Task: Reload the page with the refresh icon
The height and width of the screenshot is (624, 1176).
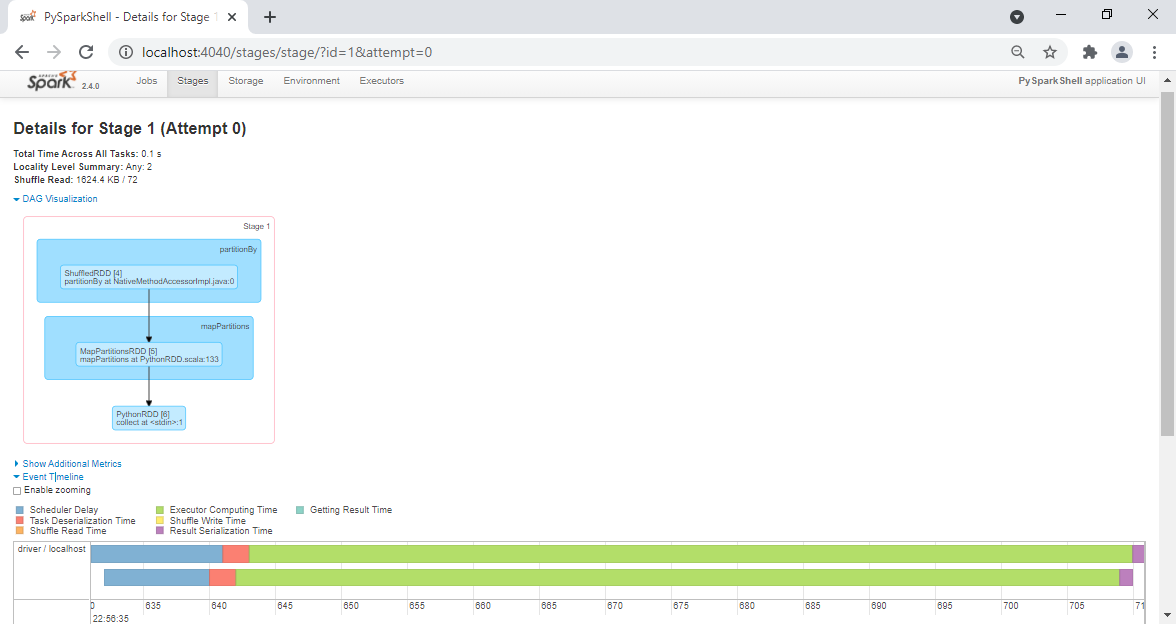Action: point(86,52)
